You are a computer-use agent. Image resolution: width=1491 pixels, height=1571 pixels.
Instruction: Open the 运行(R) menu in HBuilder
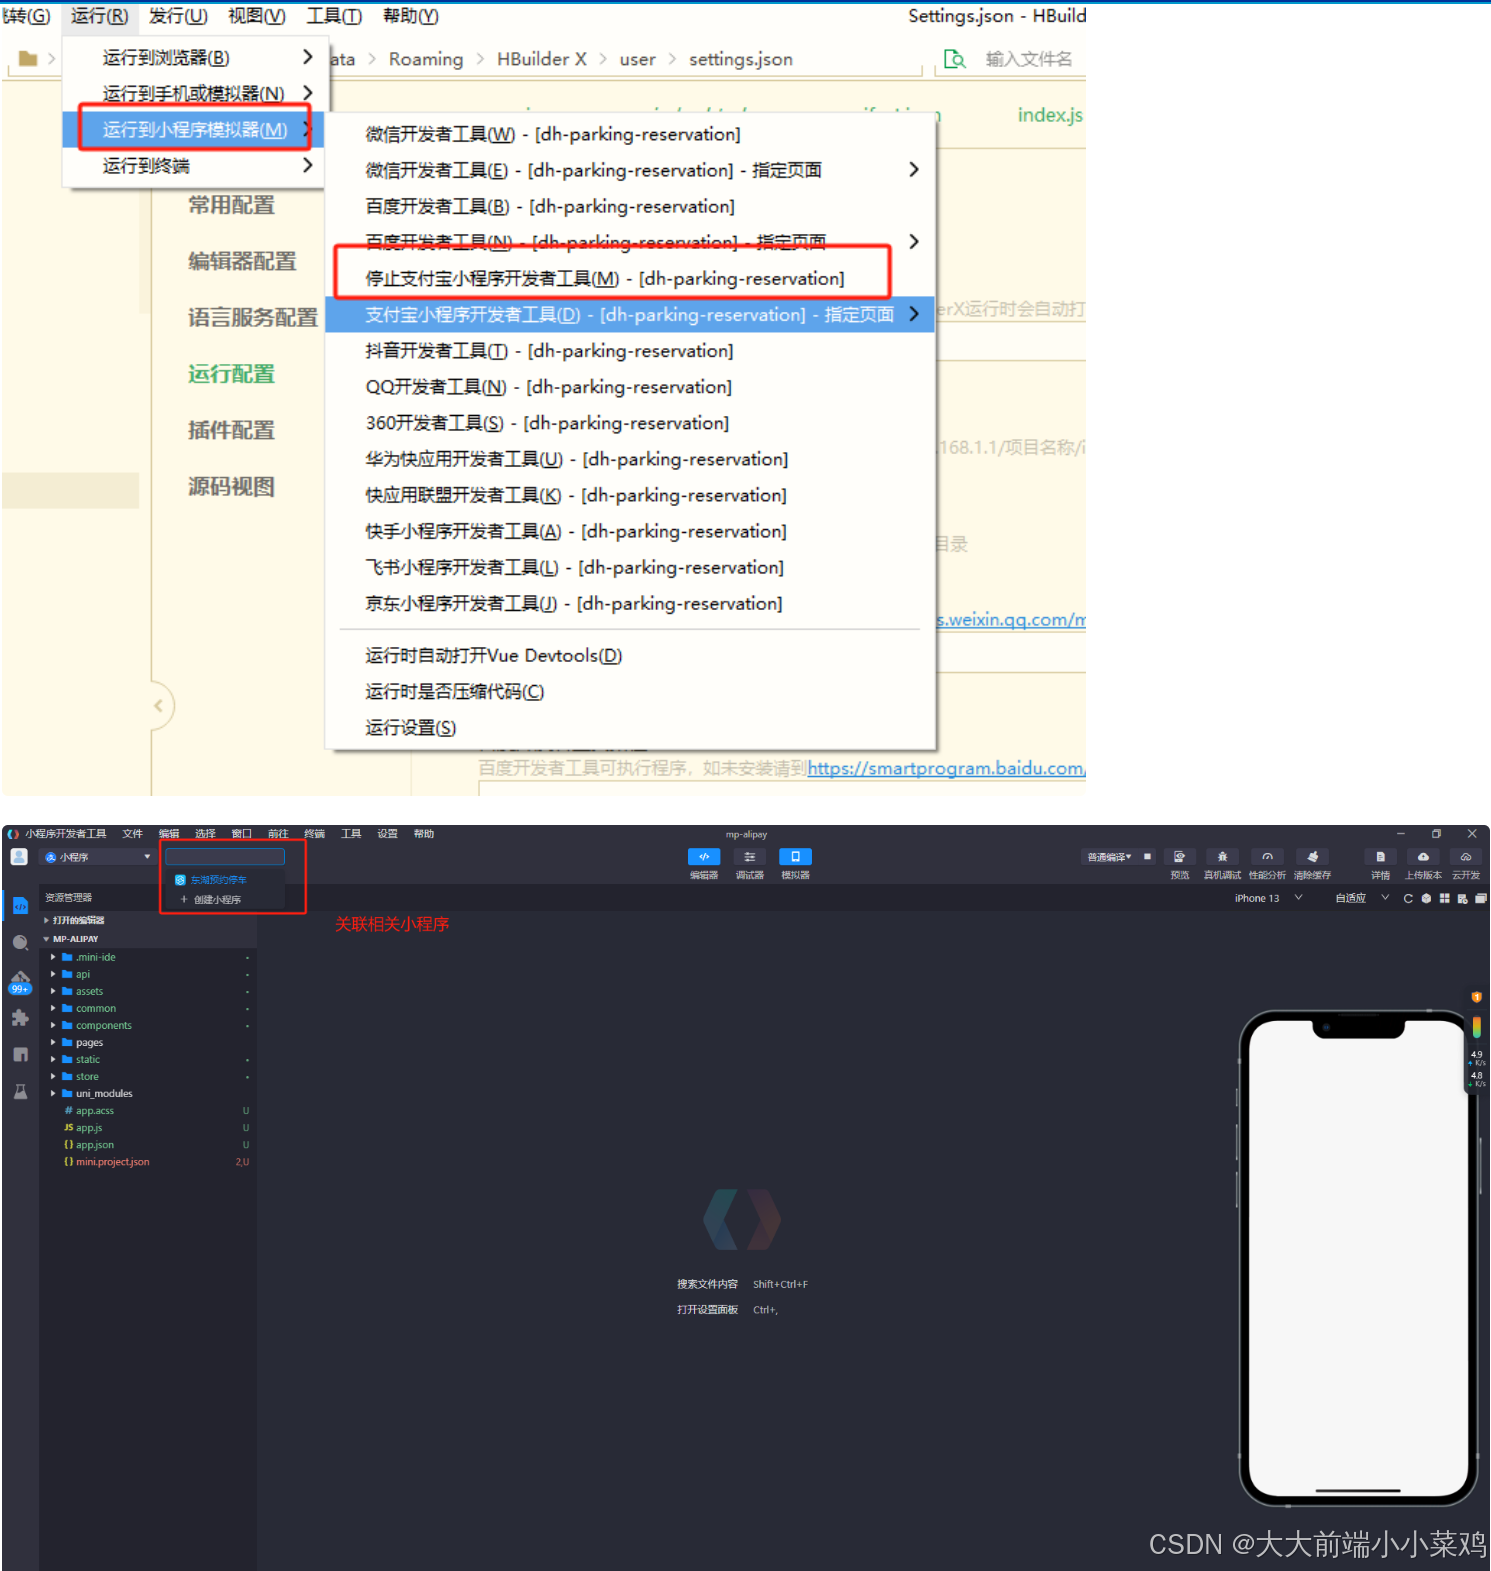point(99,16)
